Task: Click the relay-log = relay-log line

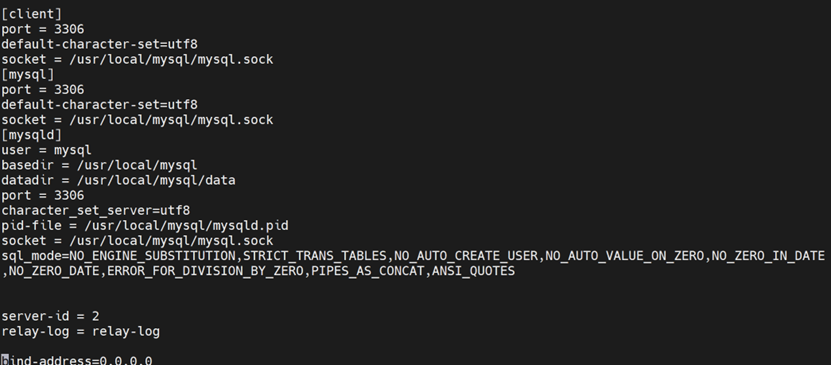Action: pyautogui.click(x=81, y=332)
